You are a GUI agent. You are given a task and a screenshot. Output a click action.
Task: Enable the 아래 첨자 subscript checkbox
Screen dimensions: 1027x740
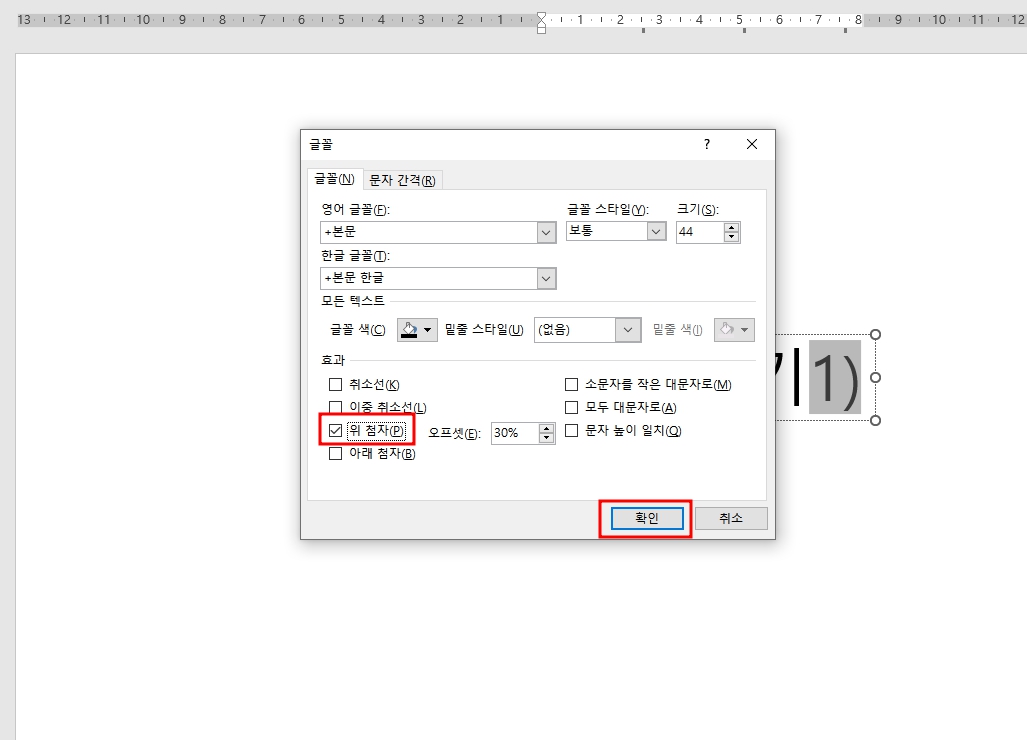335,453
